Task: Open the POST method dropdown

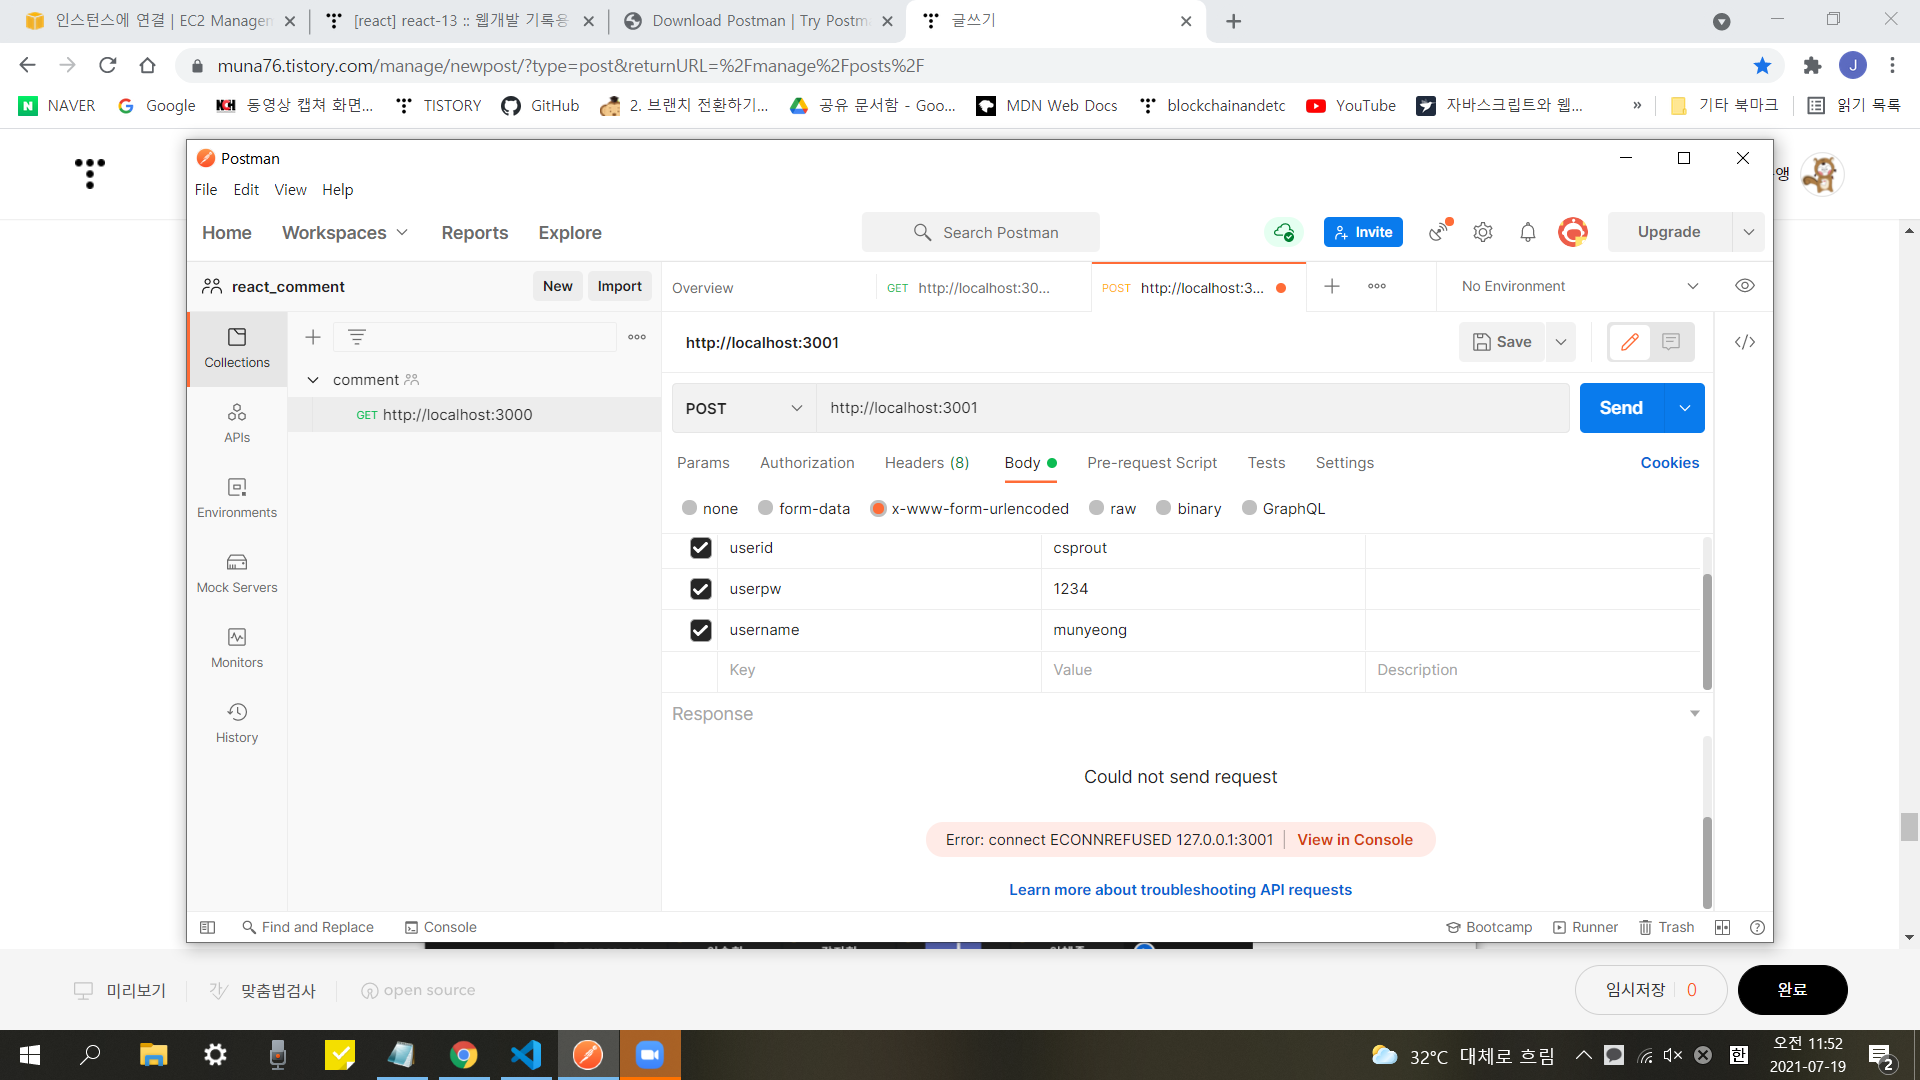Action: pyautogui.click(x=744, y=408)
